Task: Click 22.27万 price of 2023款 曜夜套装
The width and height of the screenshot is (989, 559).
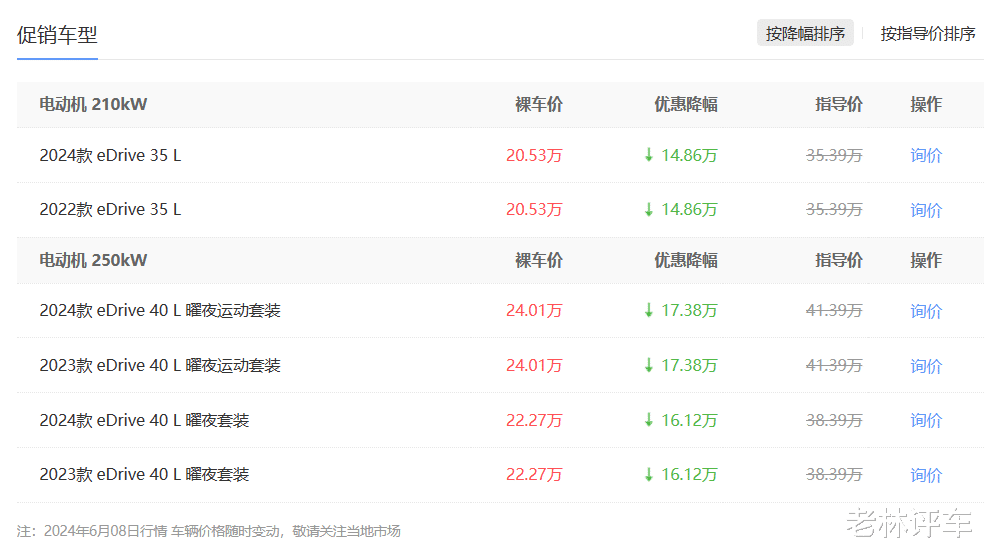Action: [x=534, y=474]
